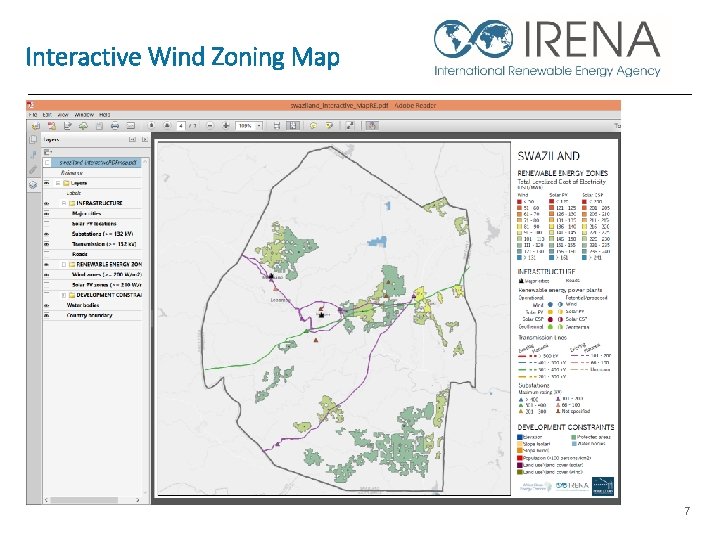
Task: Toggle visibility of Wind zones layer
Action: [47, 275]
